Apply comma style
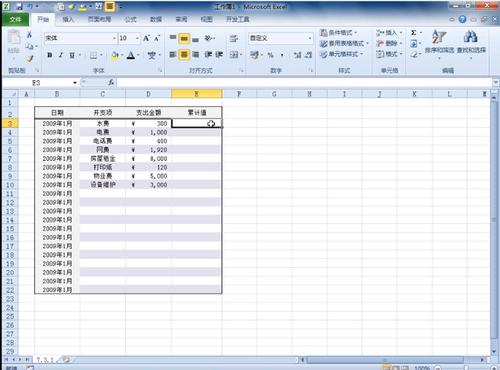Image resolution: width=500 pixels, height=370 pixels. tap(282, 55)
